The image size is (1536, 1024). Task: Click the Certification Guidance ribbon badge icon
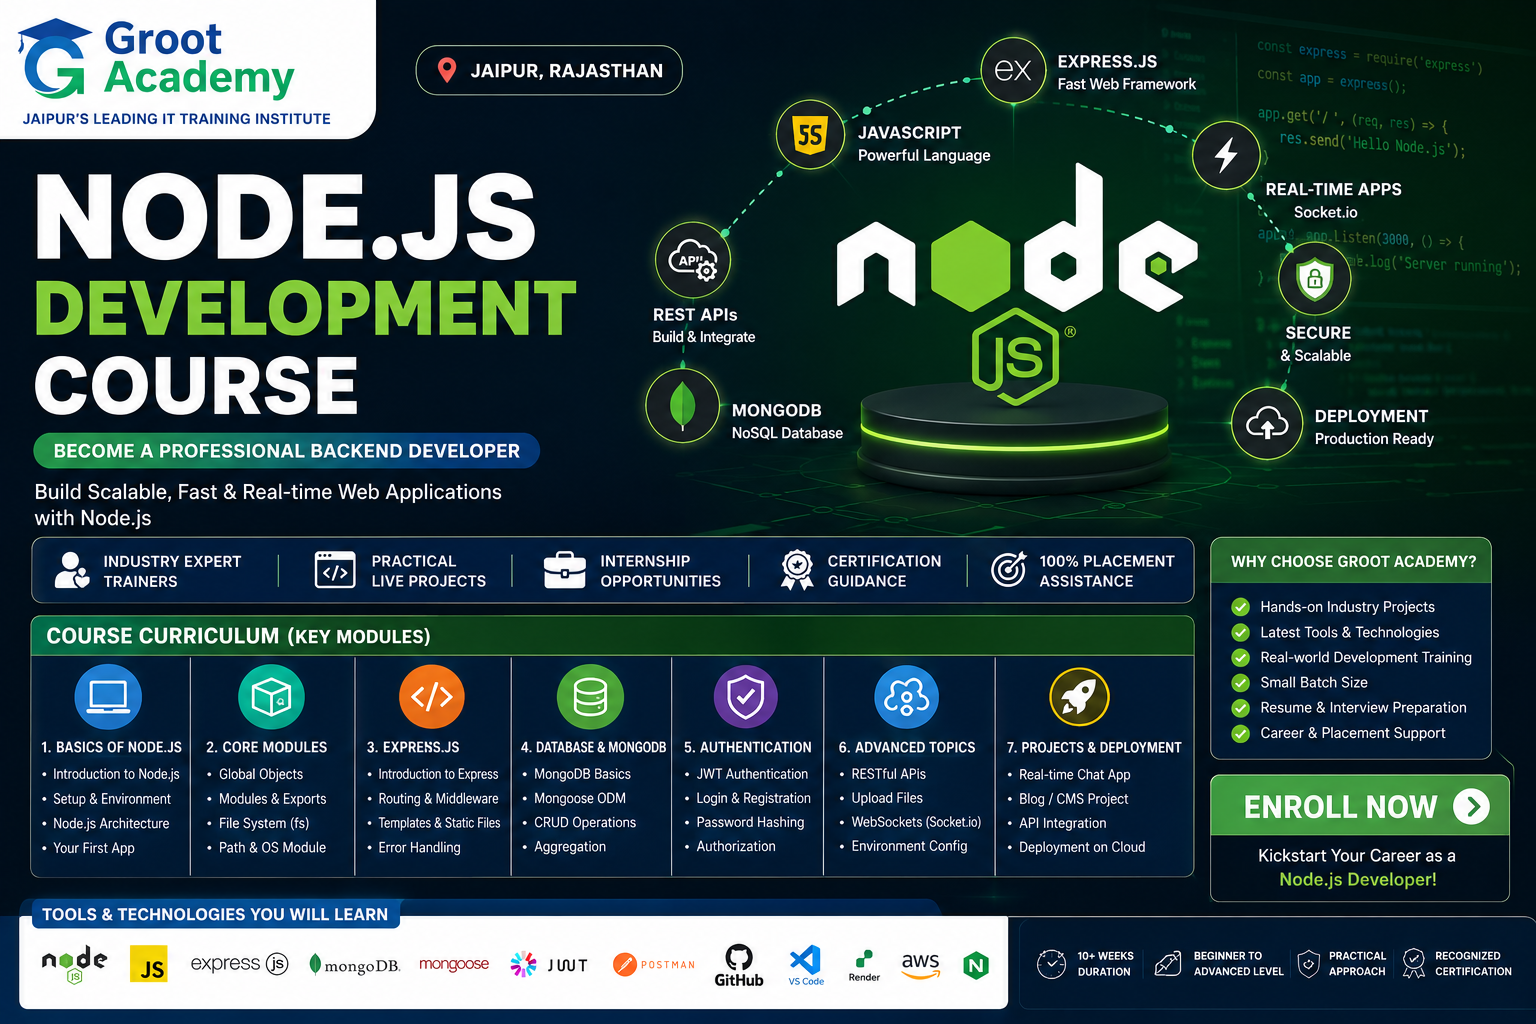click(797, 570)
